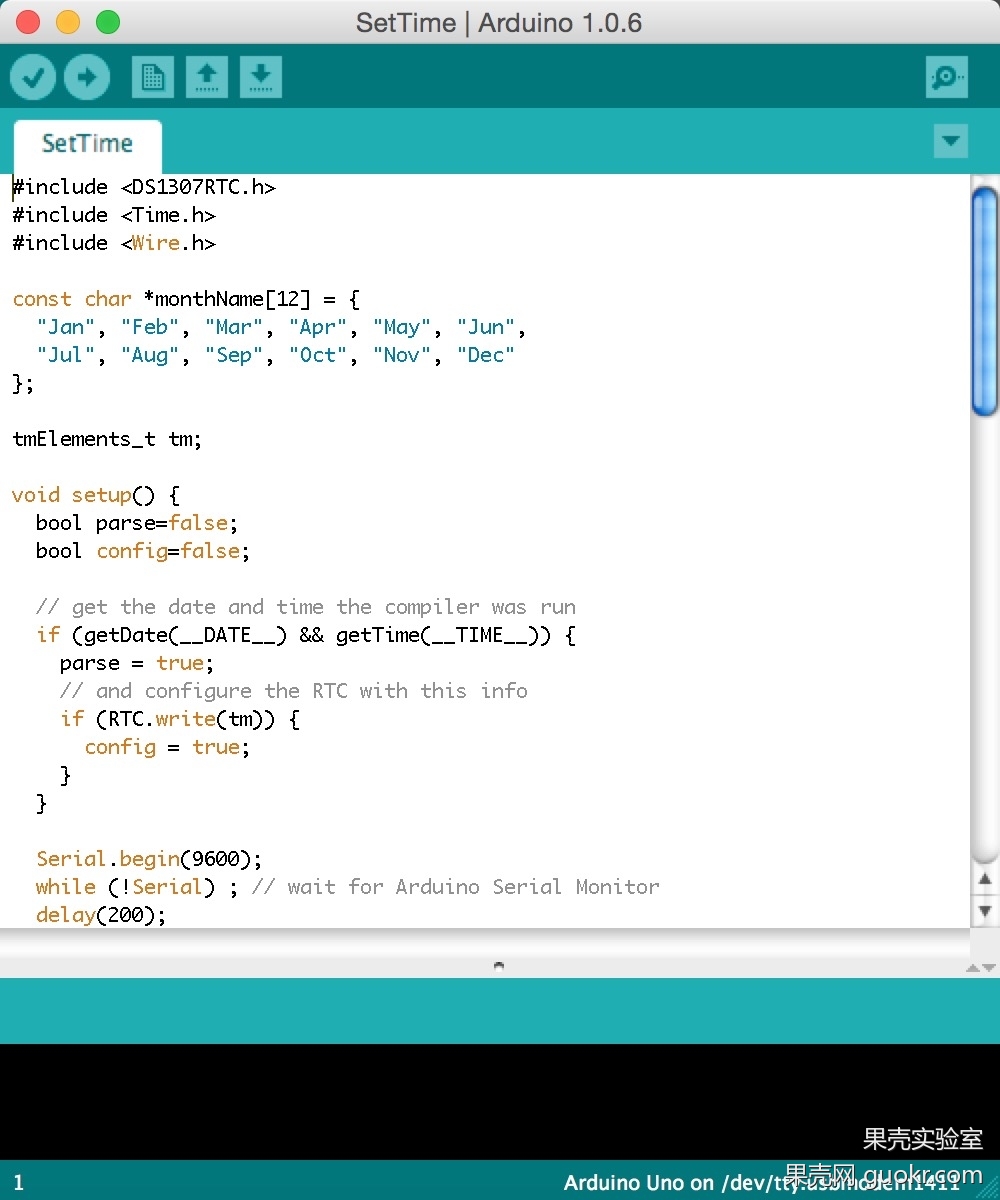Click the scrollbar down arrow
Image resolution: width=1000 pixels, height=1200 pixels.
985,911
